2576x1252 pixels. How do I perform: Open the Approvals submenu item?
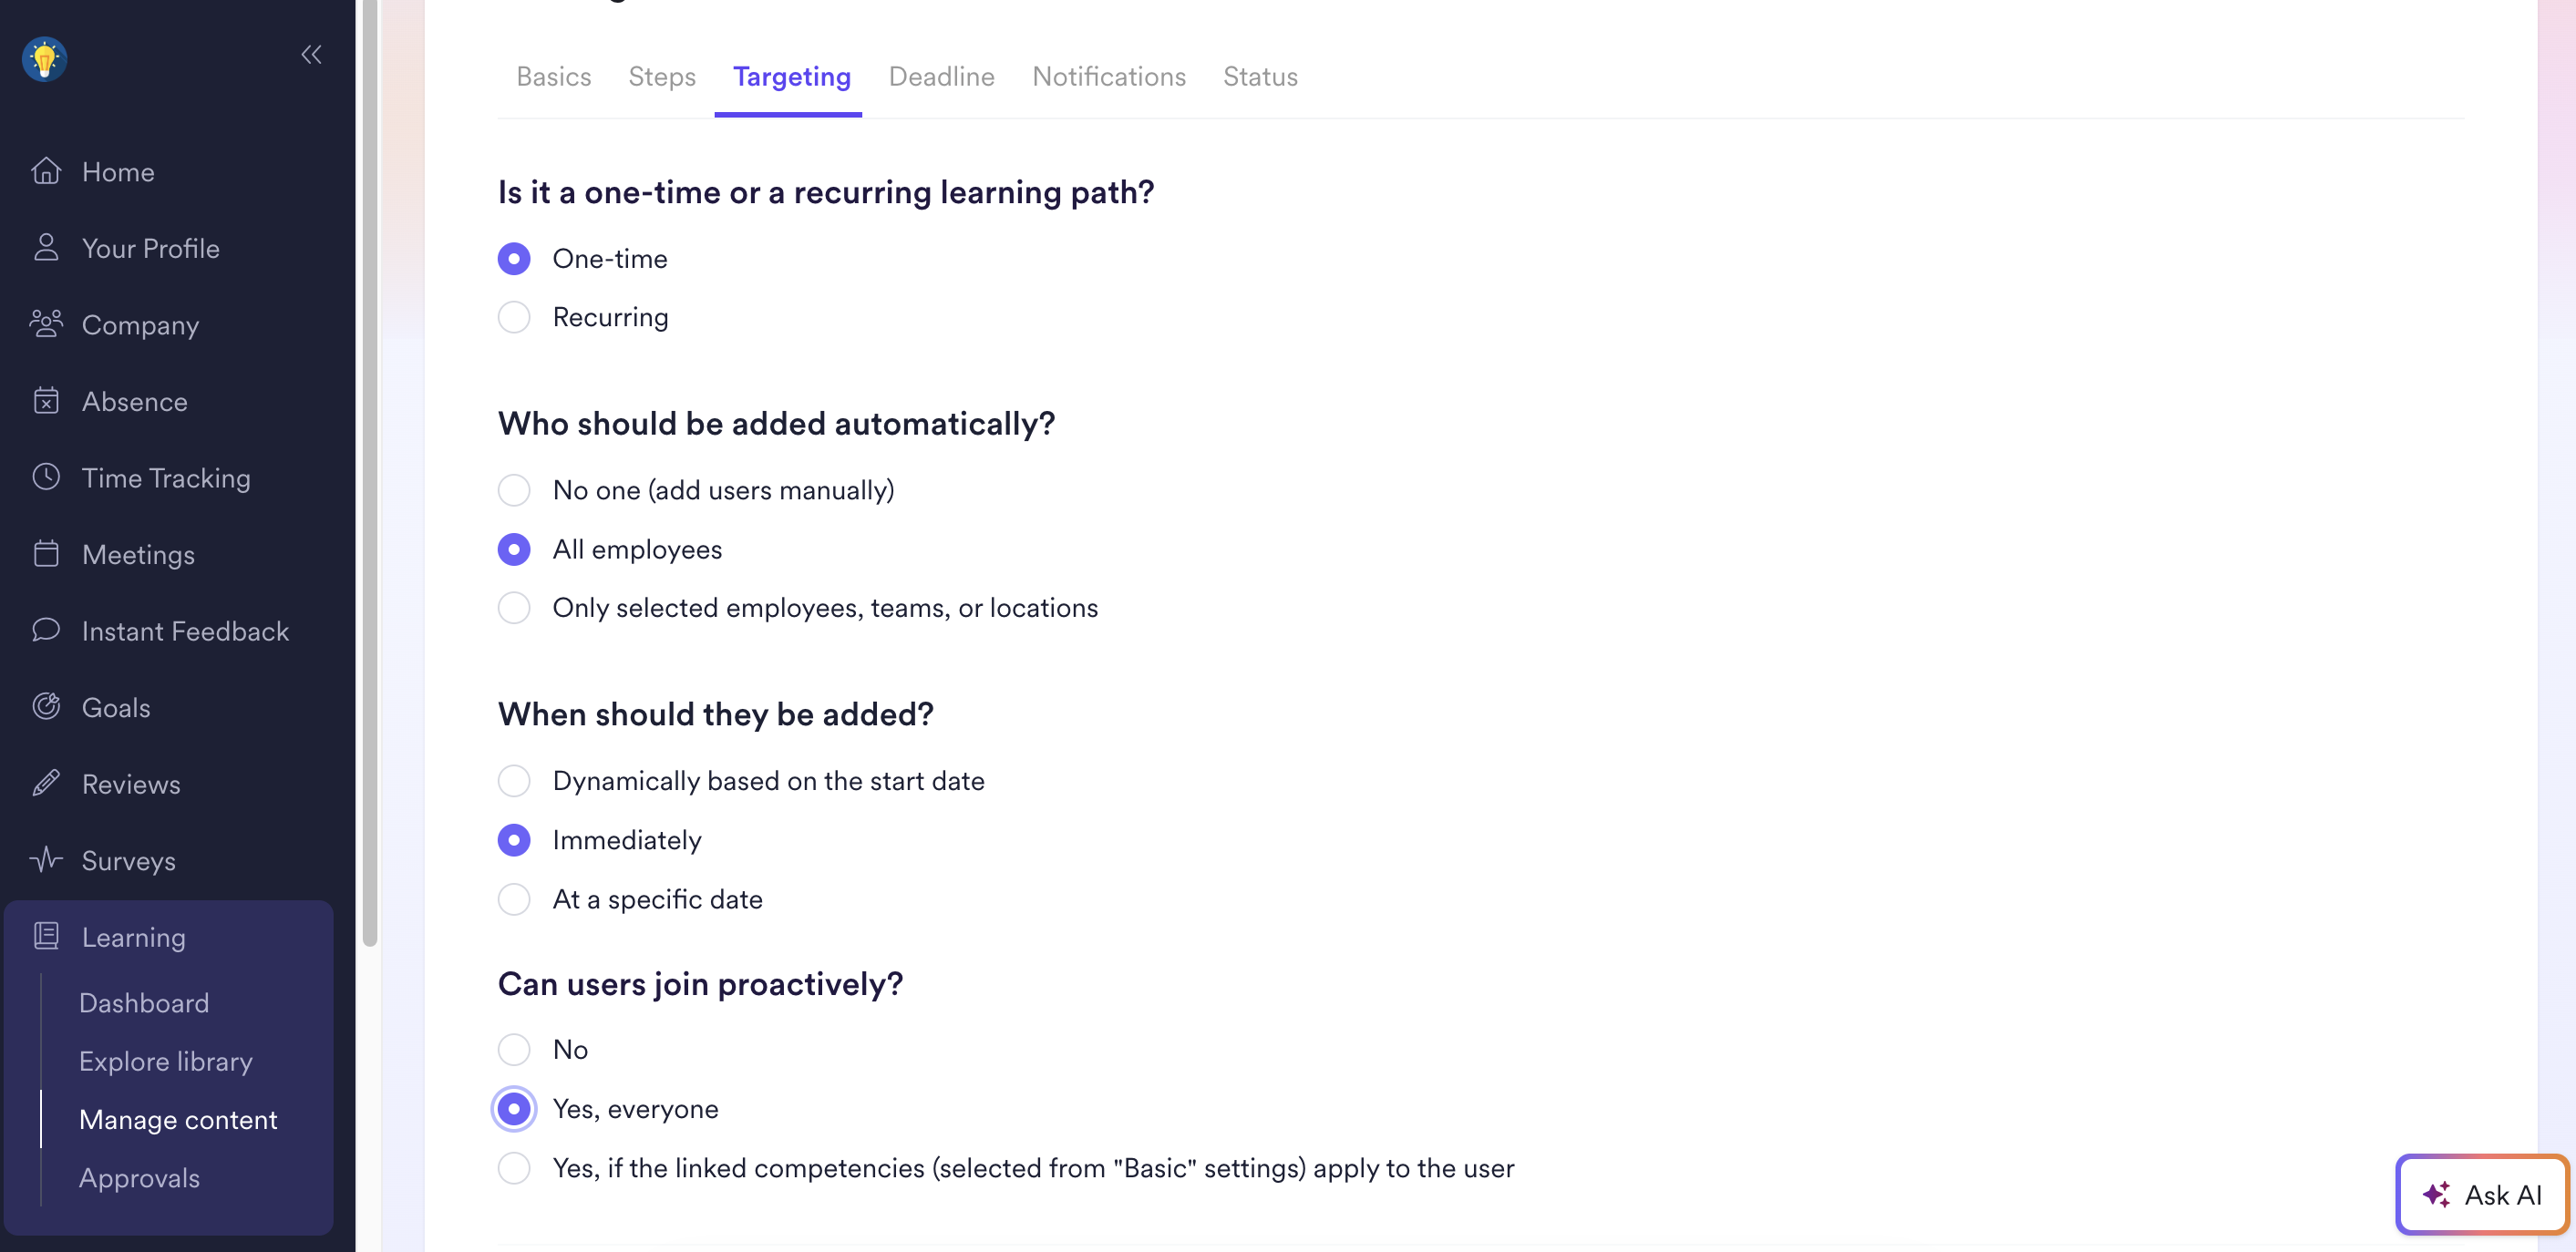[x=139, y=1178]
